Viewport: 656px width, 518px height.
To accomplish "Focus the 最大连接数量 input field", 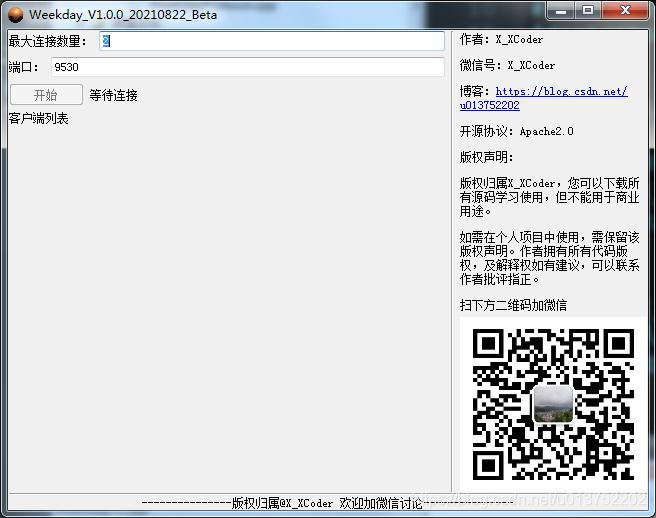I will [272, 41].
